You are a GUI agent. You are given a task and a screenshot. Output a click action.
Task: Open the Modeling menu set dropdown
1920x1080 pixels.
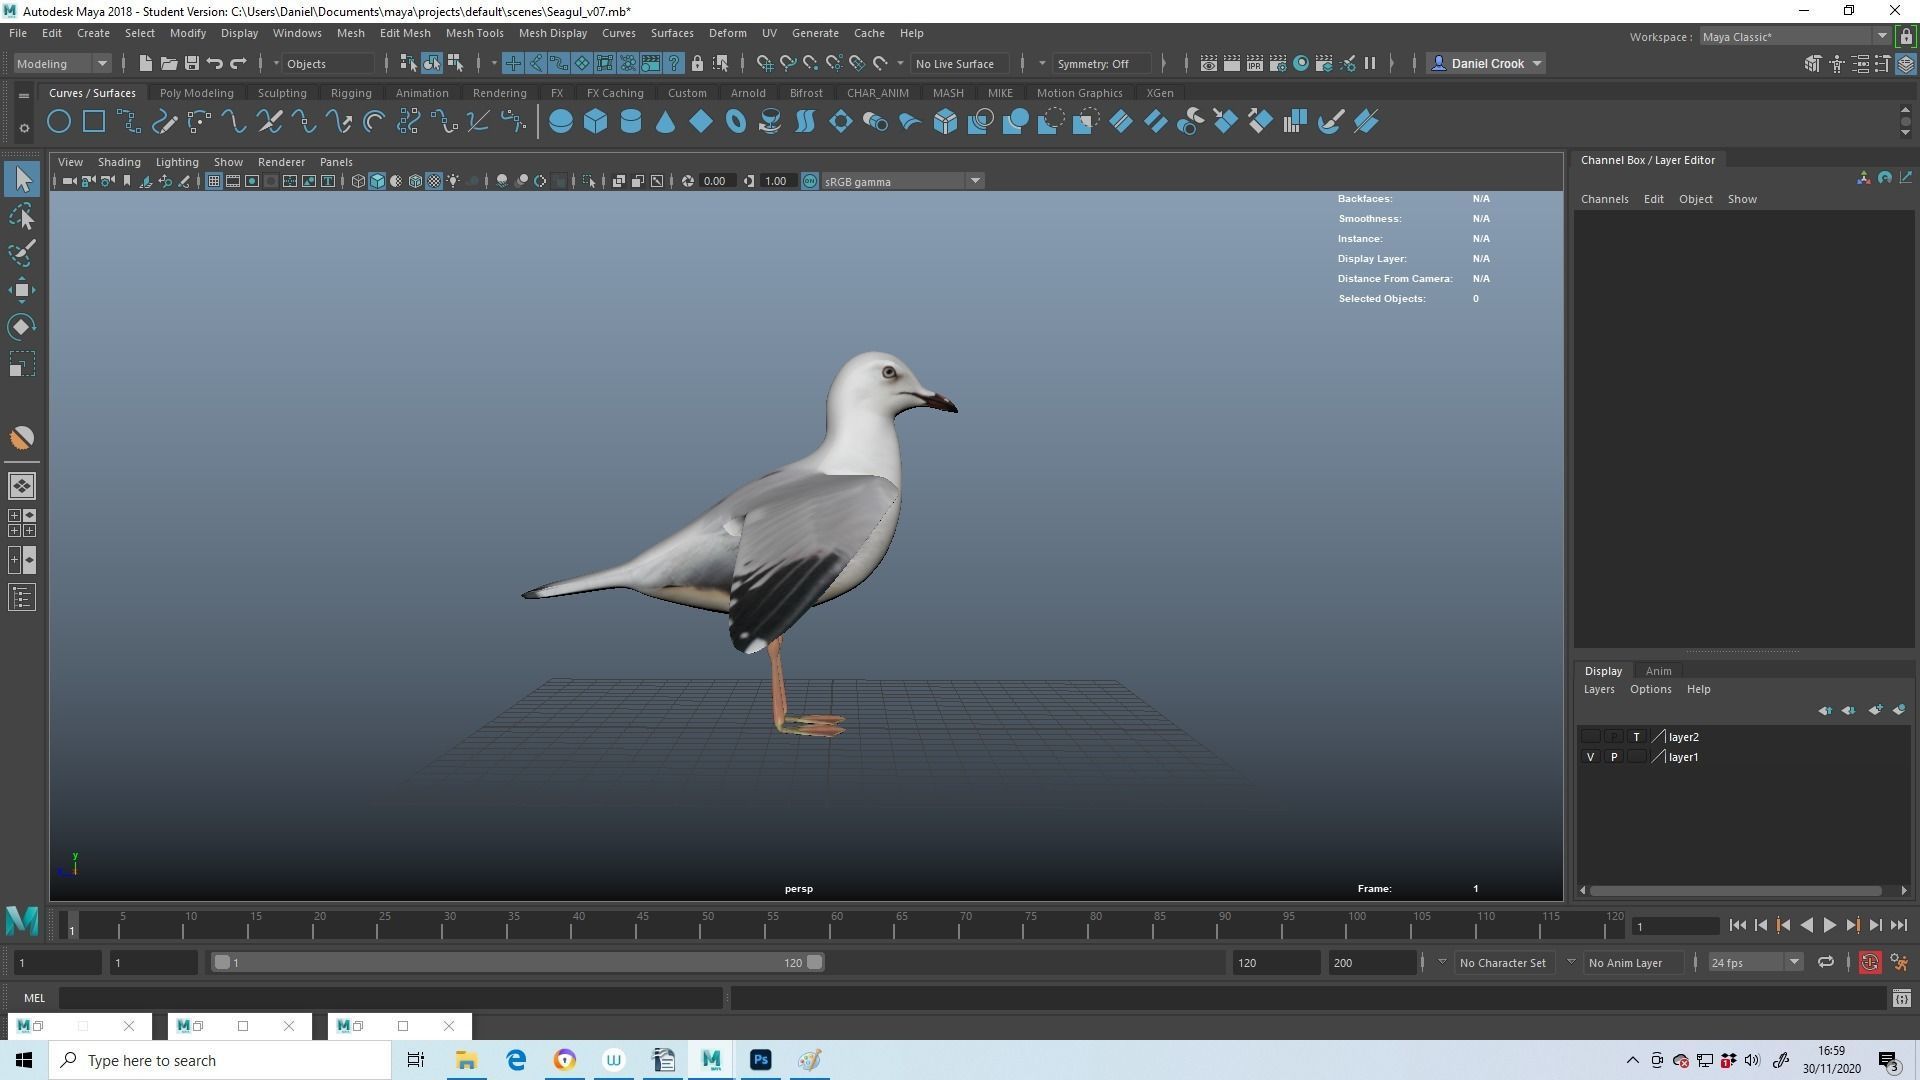tap(62, 64)
